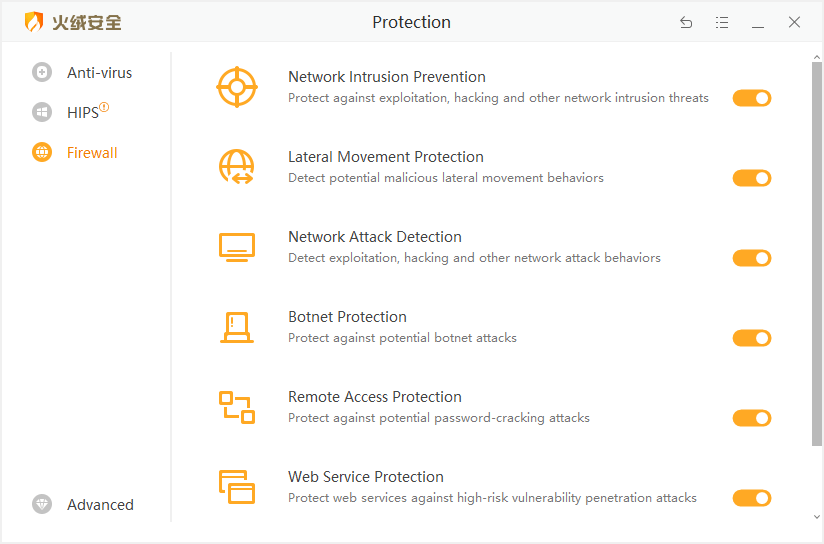Open the list menu icon in title bar

click(x=722, y=22)
